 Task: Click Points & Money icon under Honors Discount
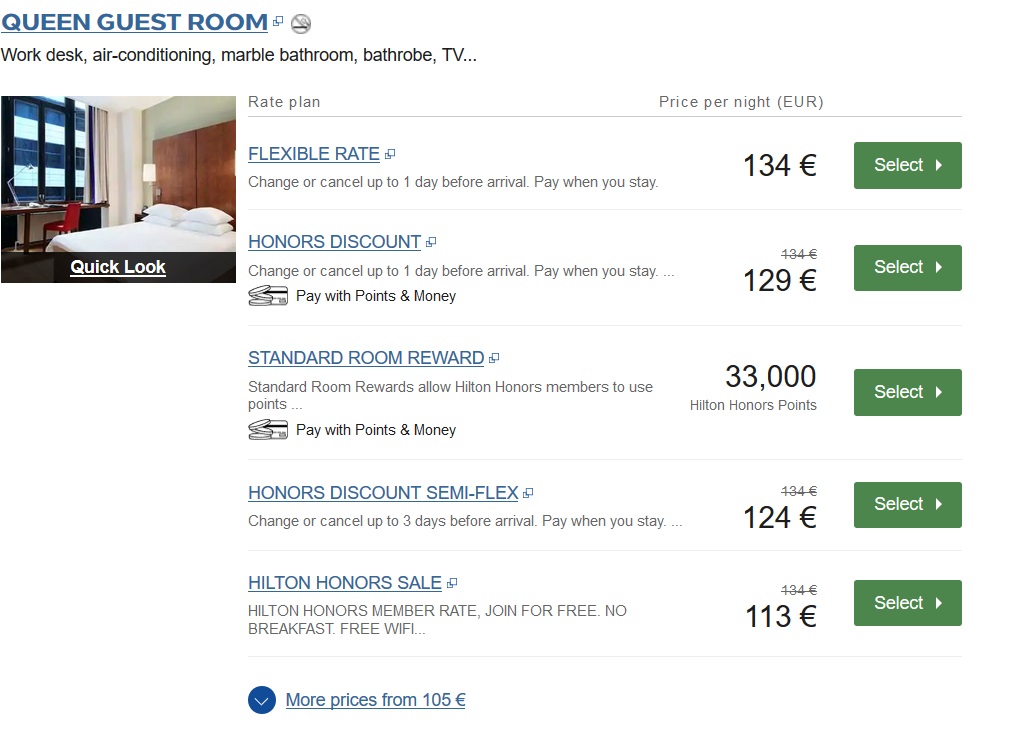tap(267, 296)
